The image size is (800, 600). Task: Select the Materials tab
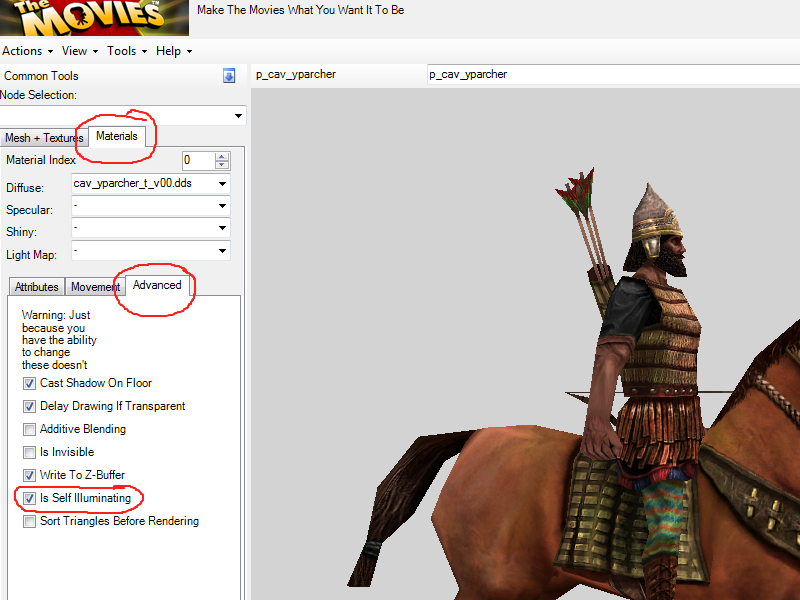pos(117,136)
